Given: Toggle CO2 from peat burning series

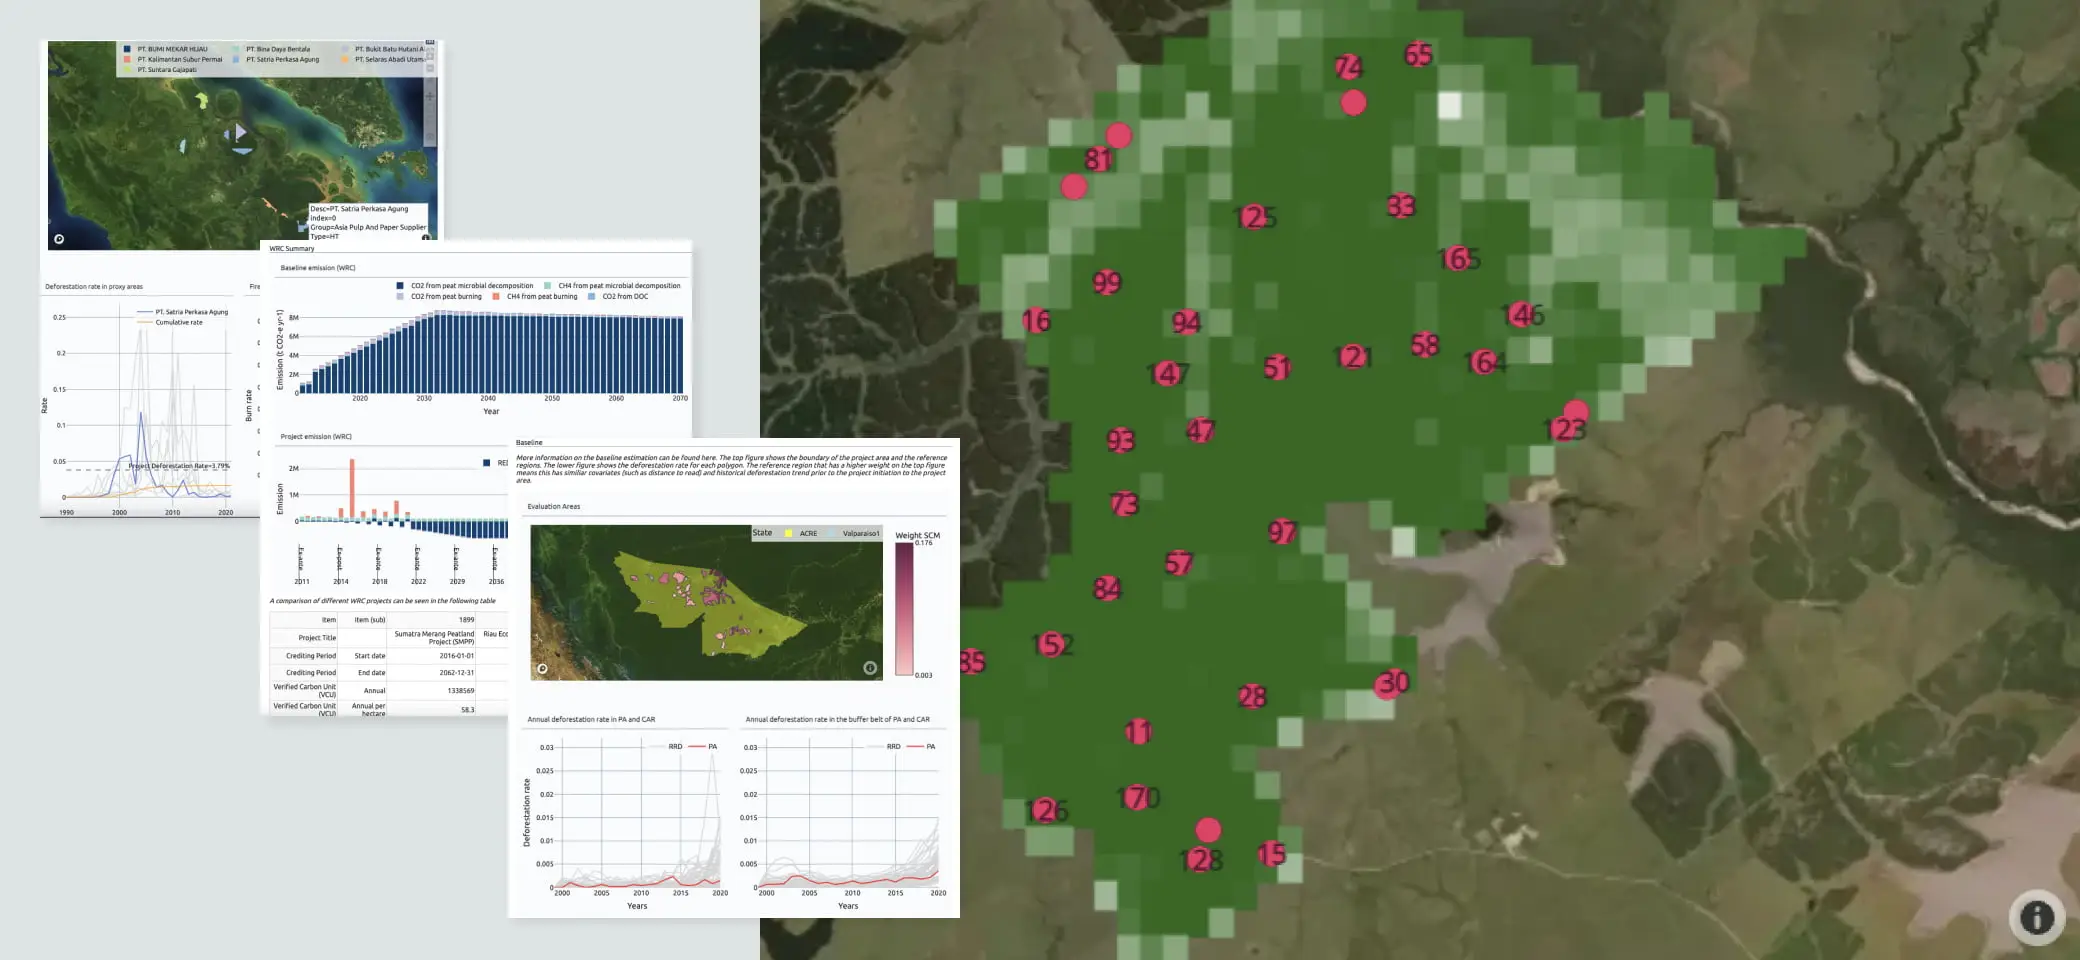Looking at the screenshot, I should (439, 297).
